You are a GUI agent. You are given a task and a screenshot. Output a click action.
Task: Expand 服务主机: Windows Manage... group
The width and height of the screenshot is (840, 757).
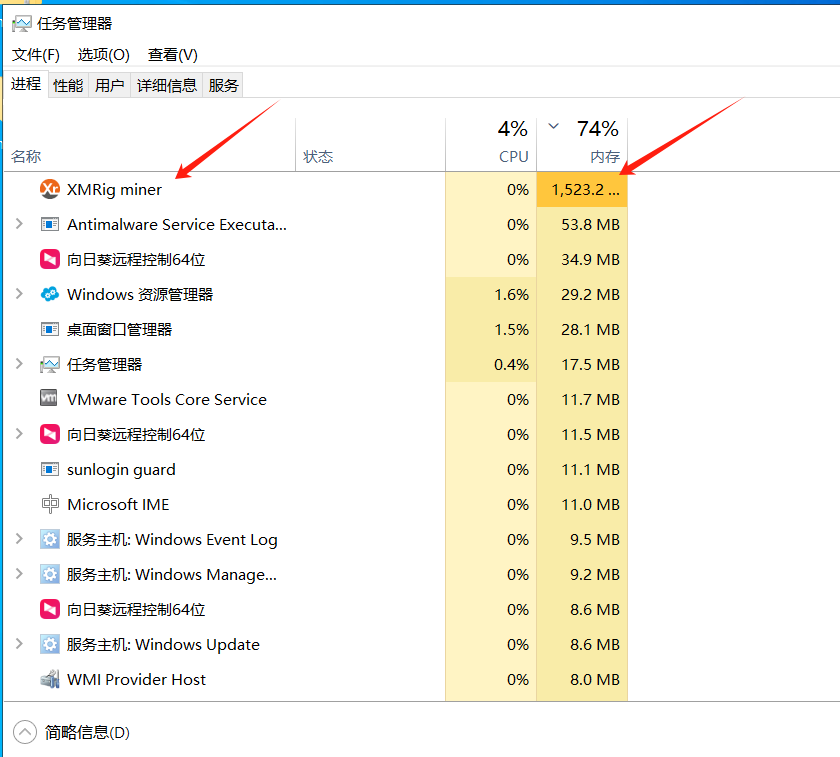(x=19, y=574)
